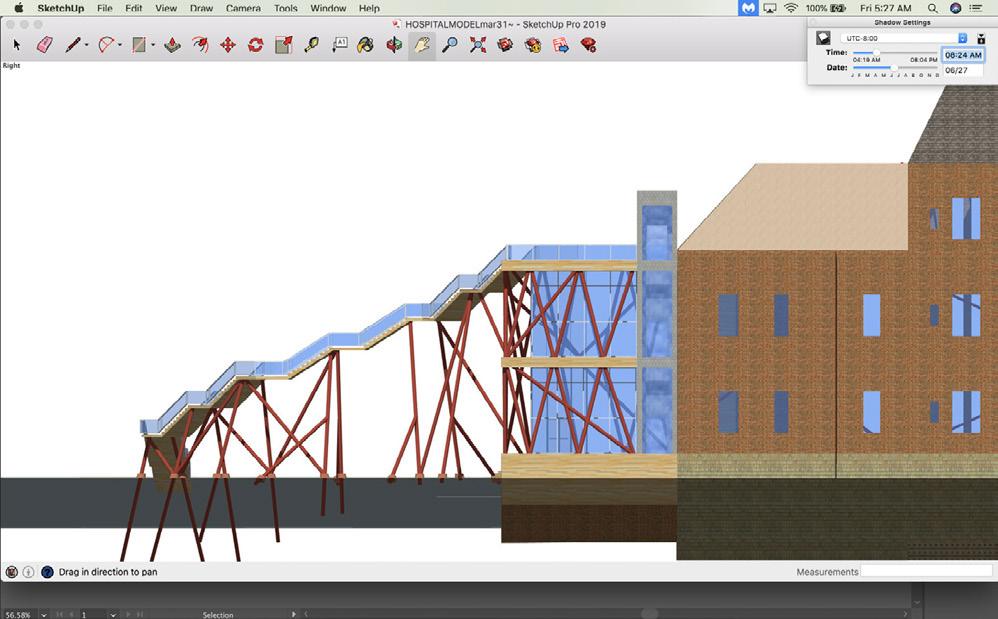The image size is (998, 619).
Task: Toggle Shadow Settings details expand button
Action: pyautogui.click(x=981, y=38)
